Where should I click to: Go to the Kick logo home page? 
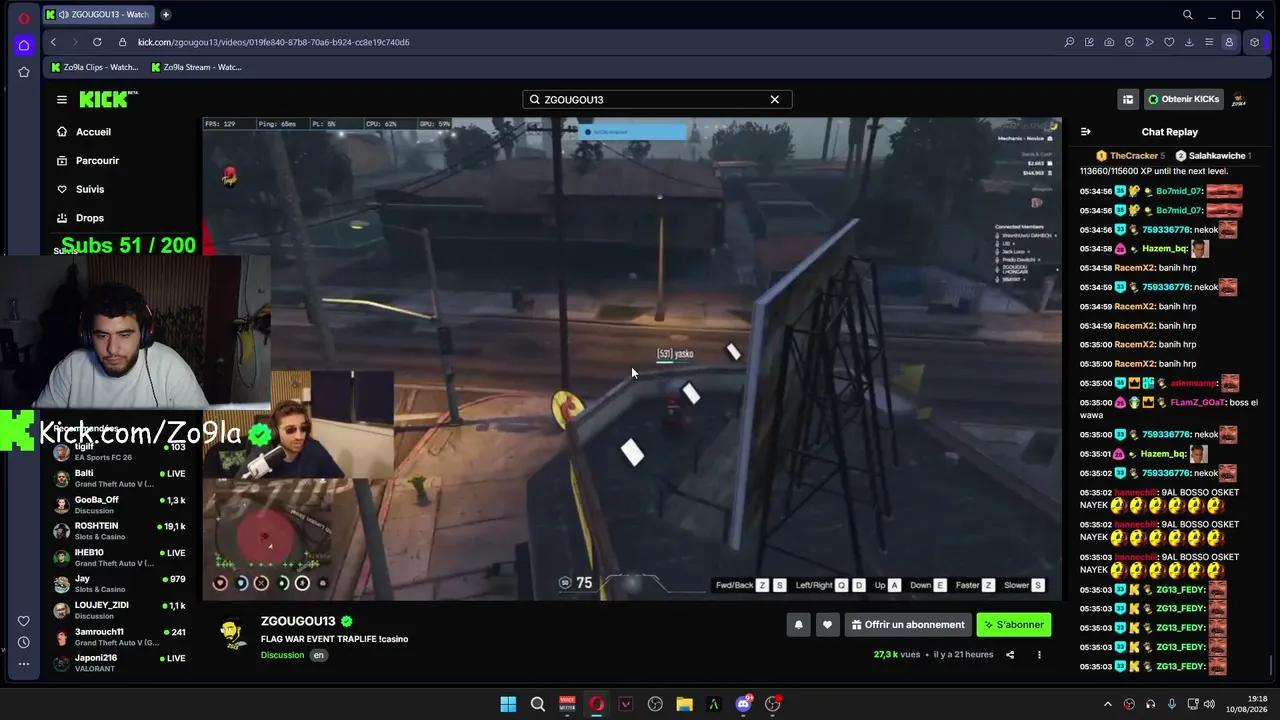coord(107,99)
